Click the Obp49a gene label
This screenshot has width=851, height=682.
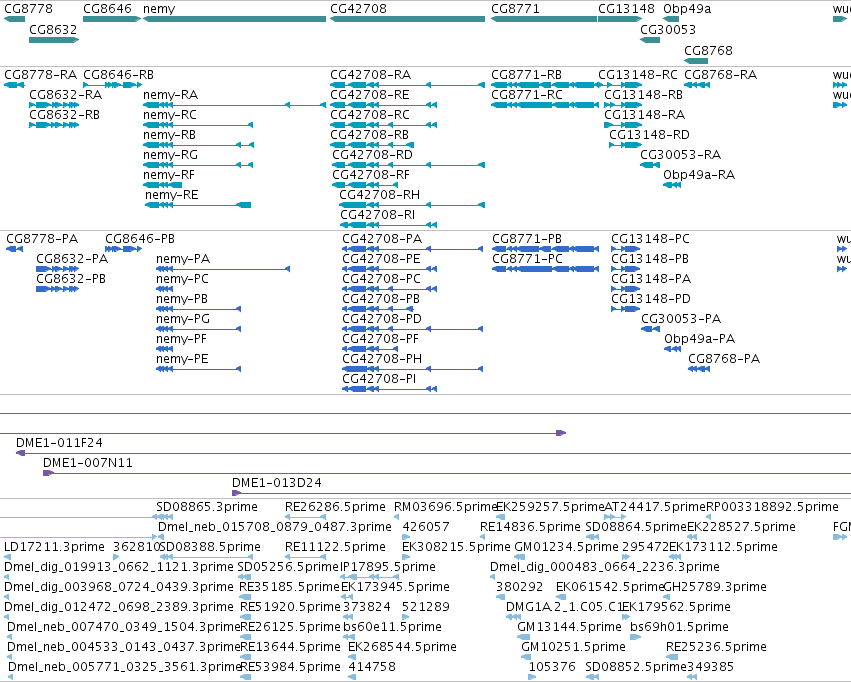[x=687, y=9]
